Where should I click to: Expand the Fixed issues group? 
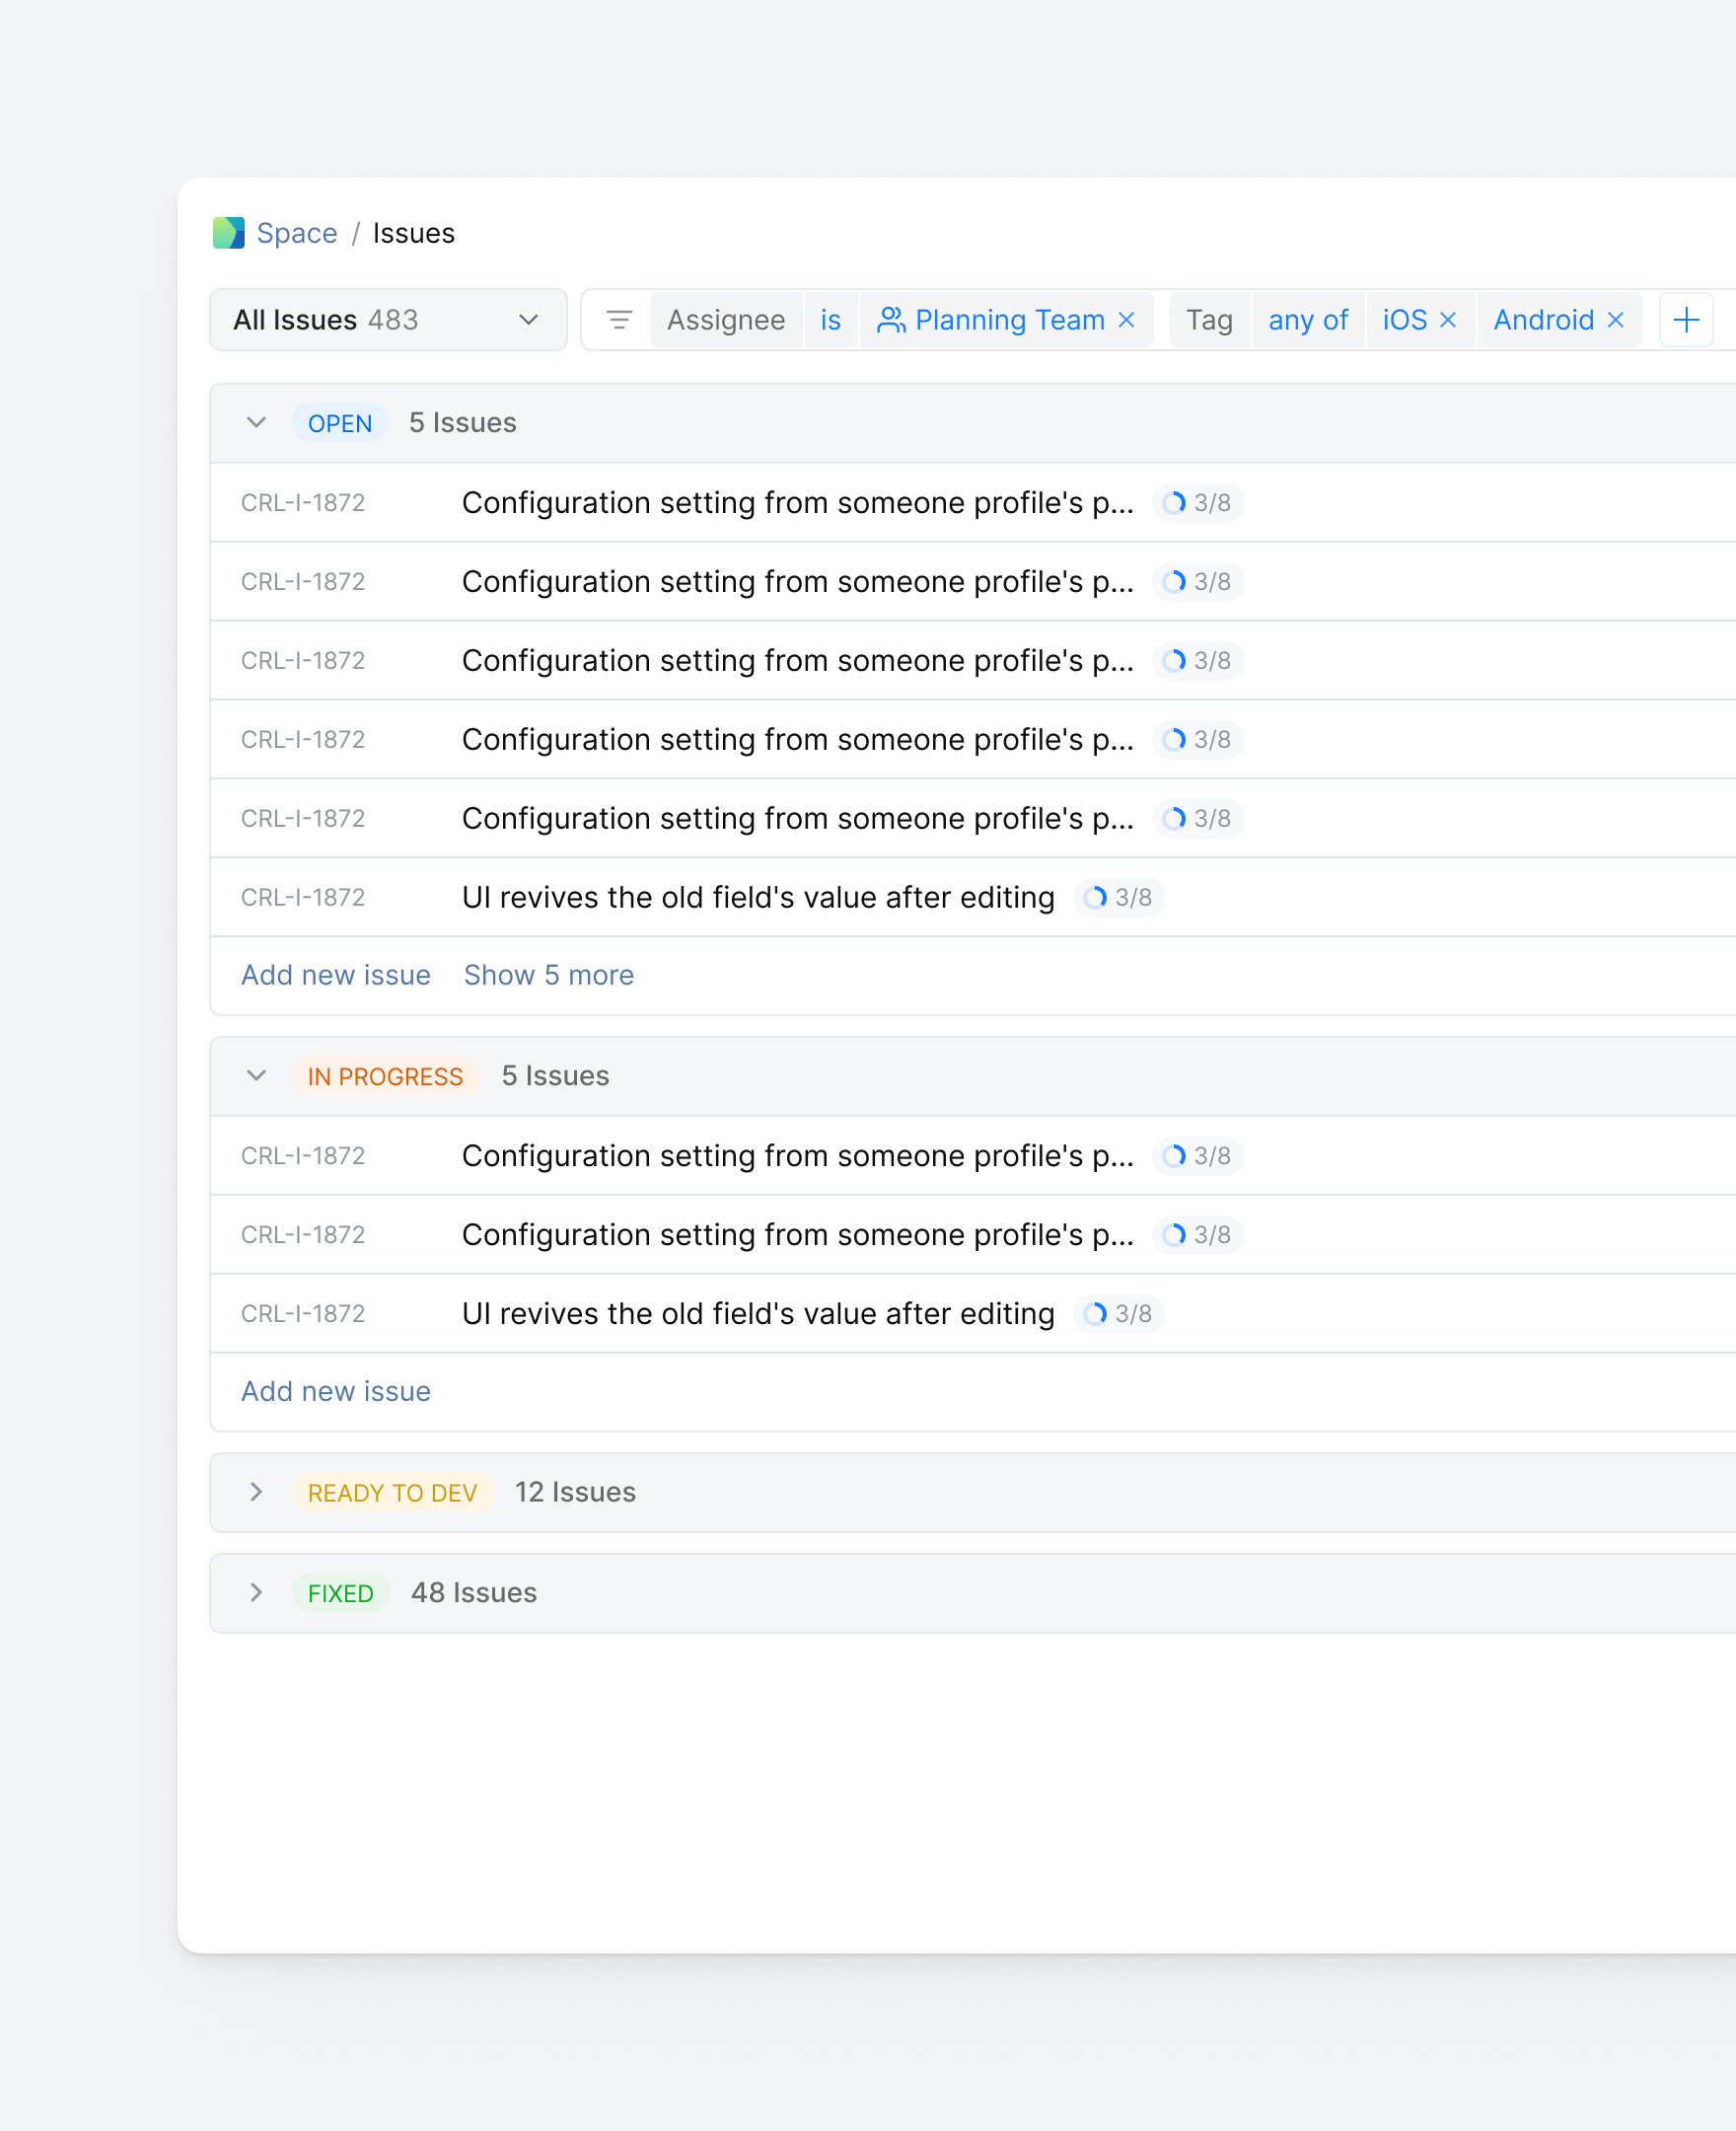pyautogui.click(x=256, y=1593)
